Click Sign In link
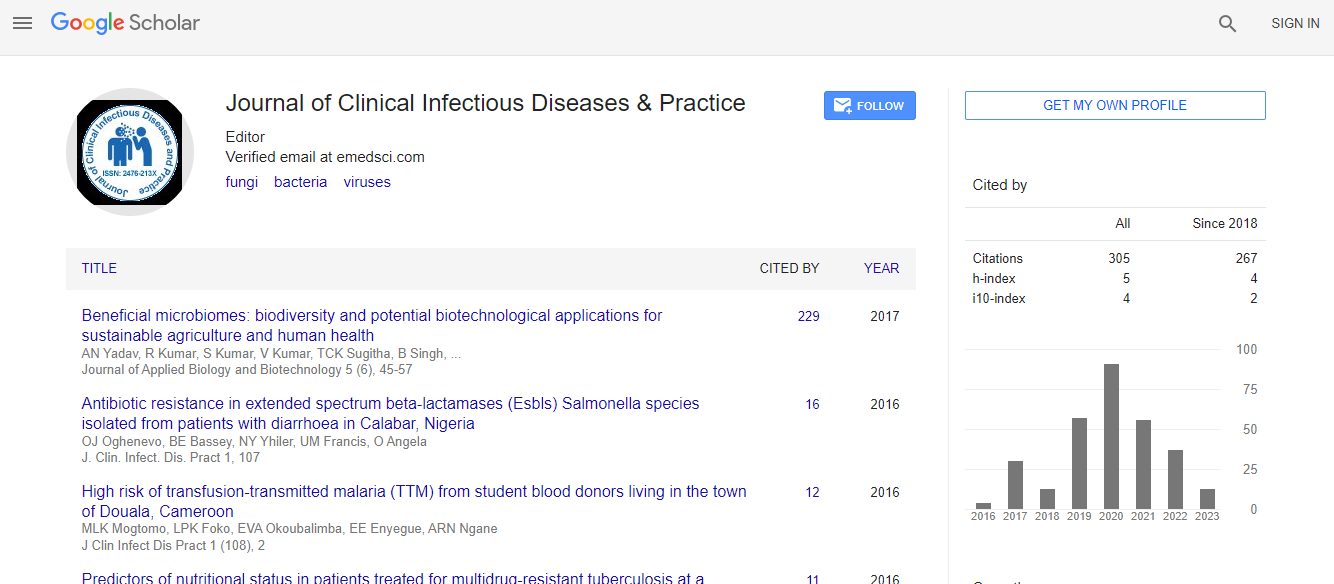1334x584 pixels. tap(1295, 23)
